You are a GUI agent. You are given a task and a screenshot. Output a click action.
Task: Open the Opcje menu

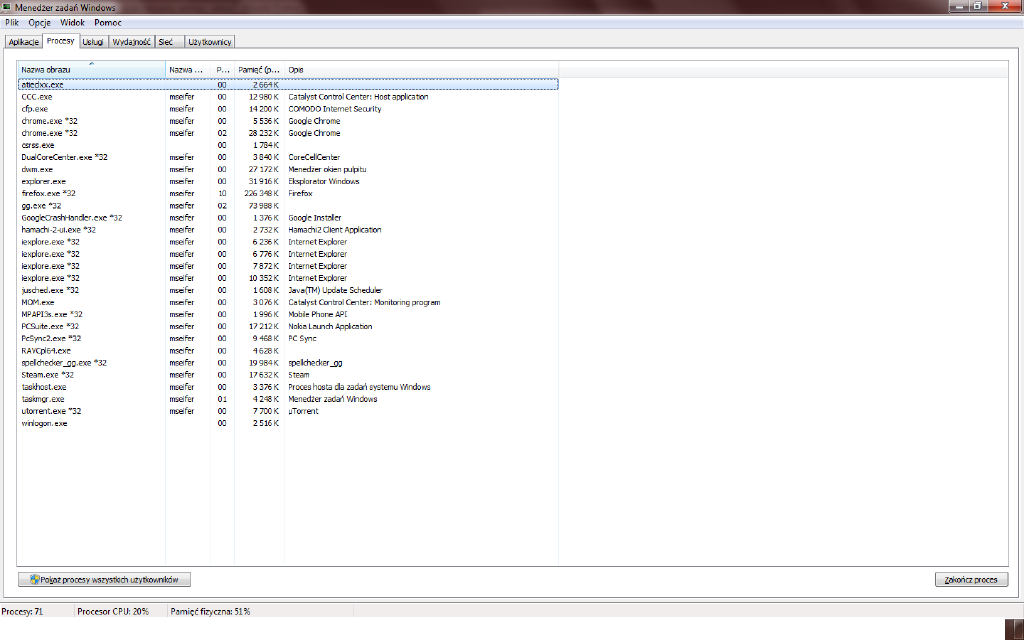(x=39, y=23)
